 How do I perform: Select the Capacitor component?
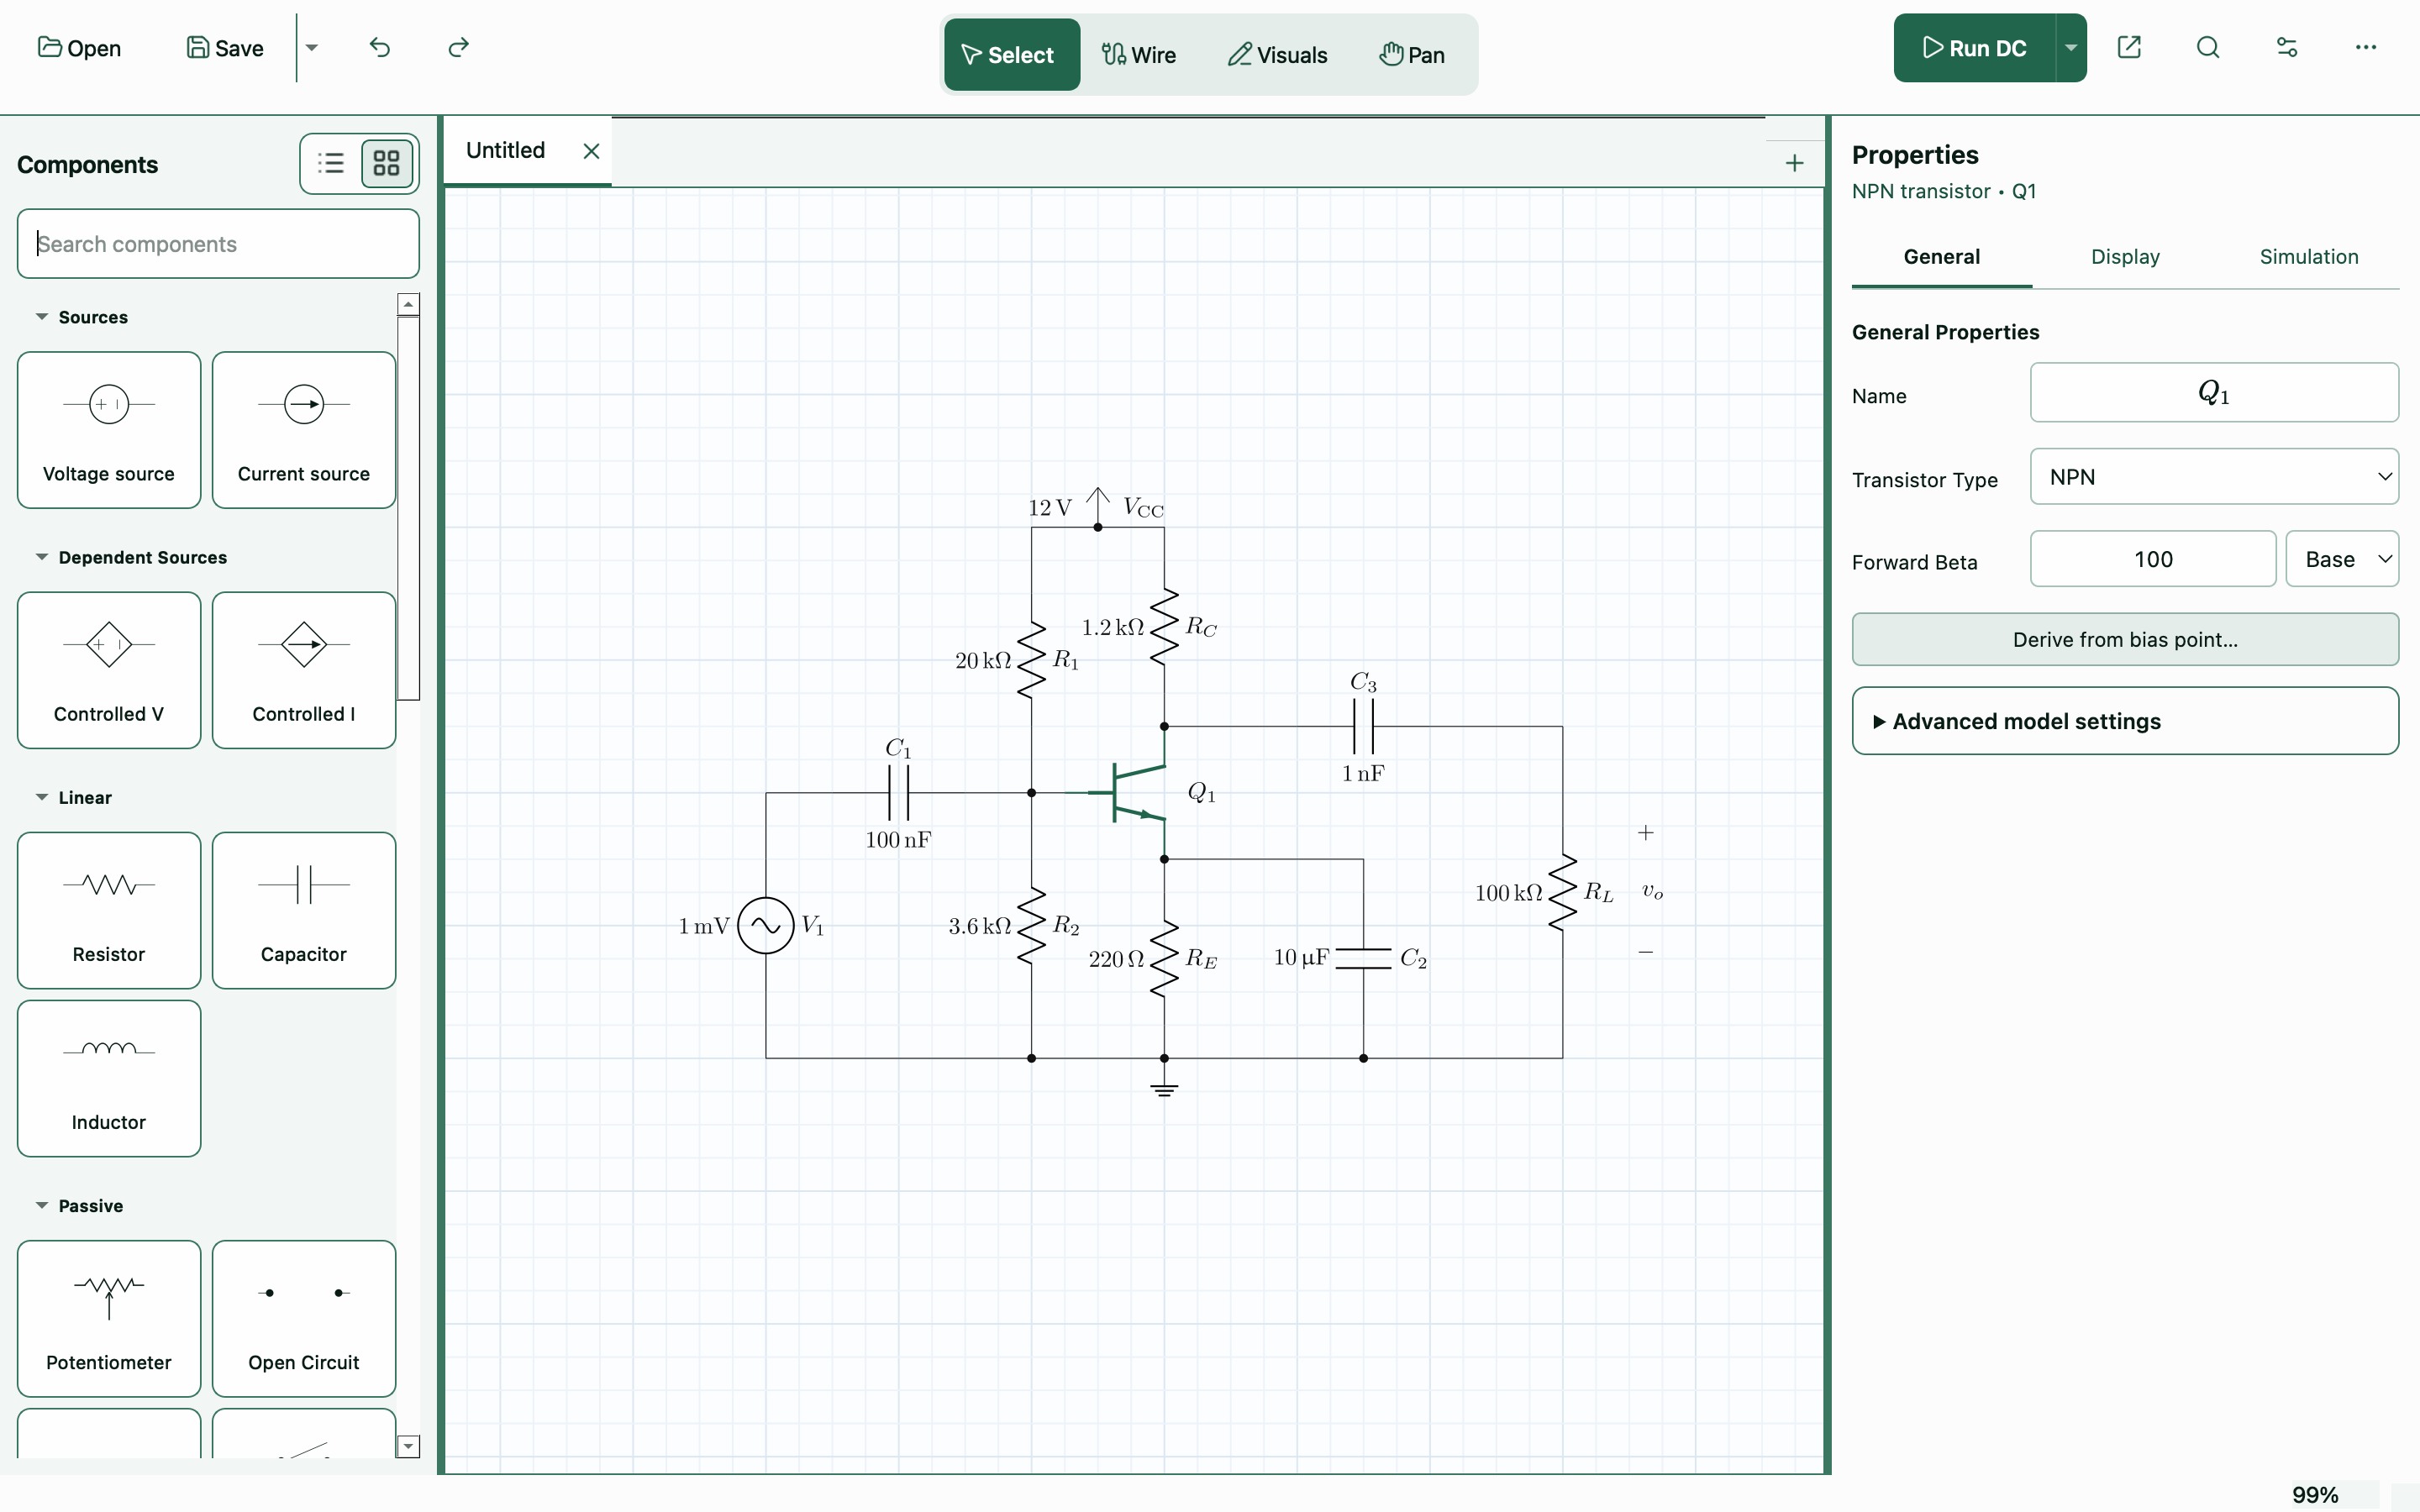point(304,910)
